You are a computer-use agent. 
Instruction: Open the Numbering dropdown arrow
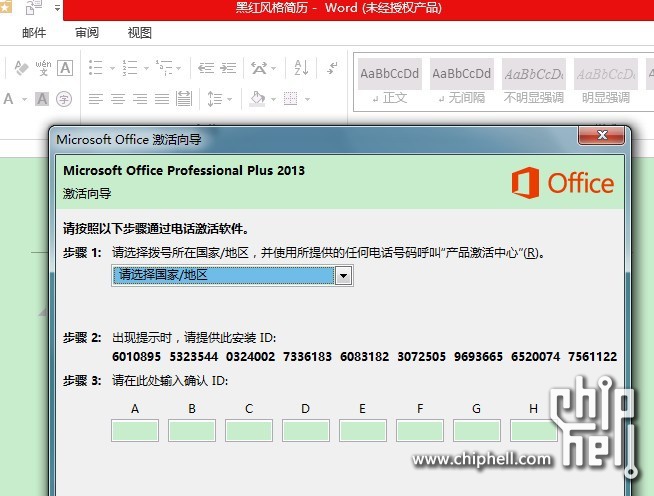click(x=146, y=68)
